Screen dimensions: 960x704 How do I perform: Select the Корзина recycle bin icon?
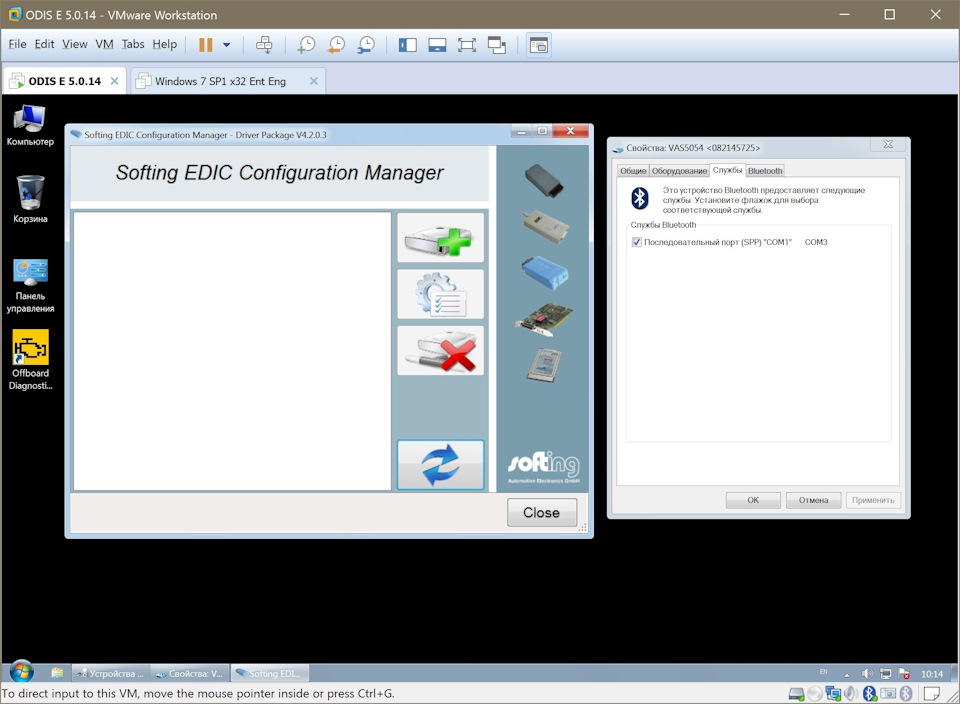pyautogui.click(x=30, y=200)
